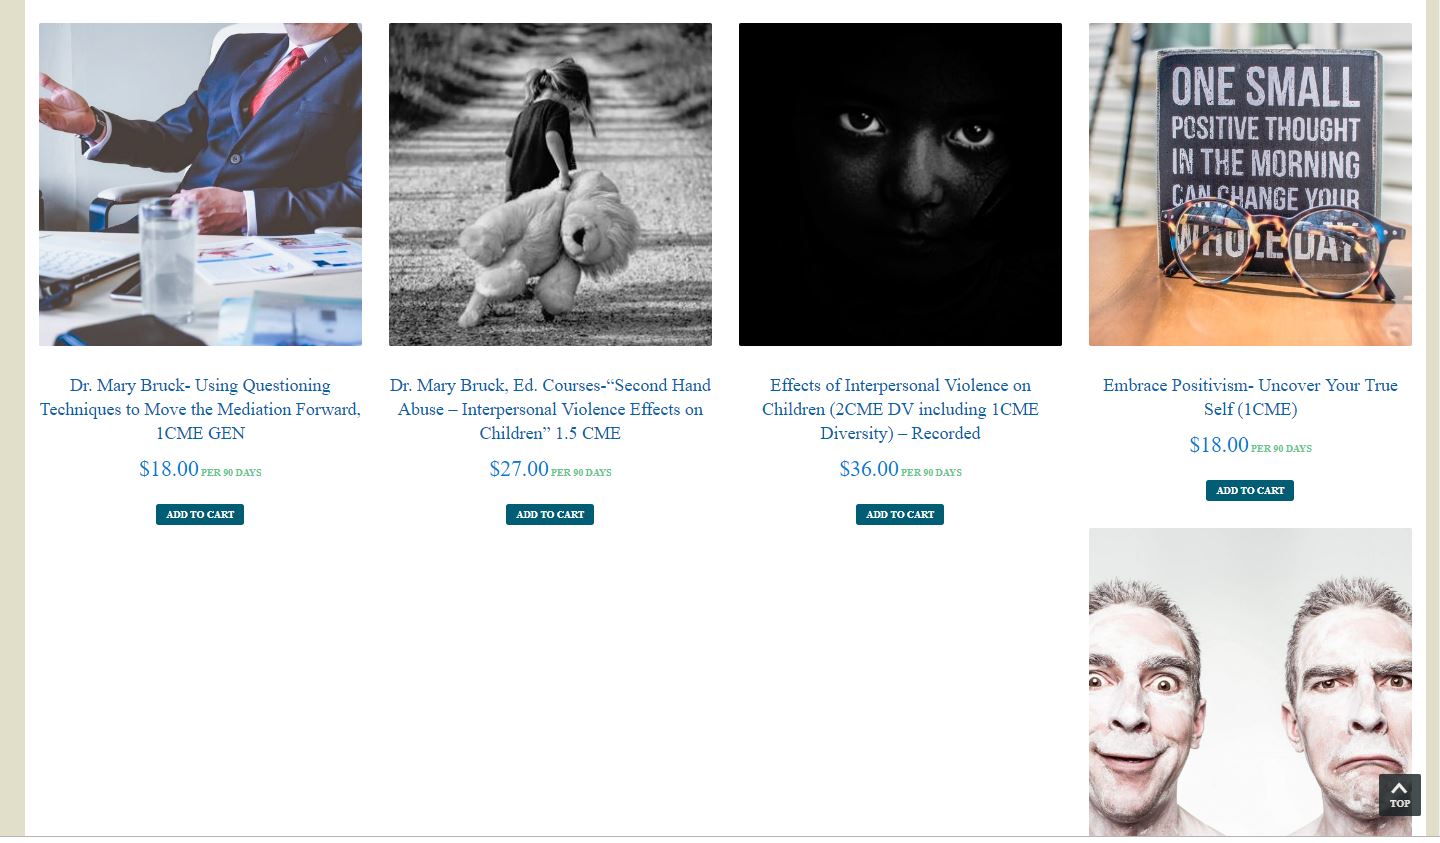Open the One Small Positive Thought image

tap(1250, 184)
